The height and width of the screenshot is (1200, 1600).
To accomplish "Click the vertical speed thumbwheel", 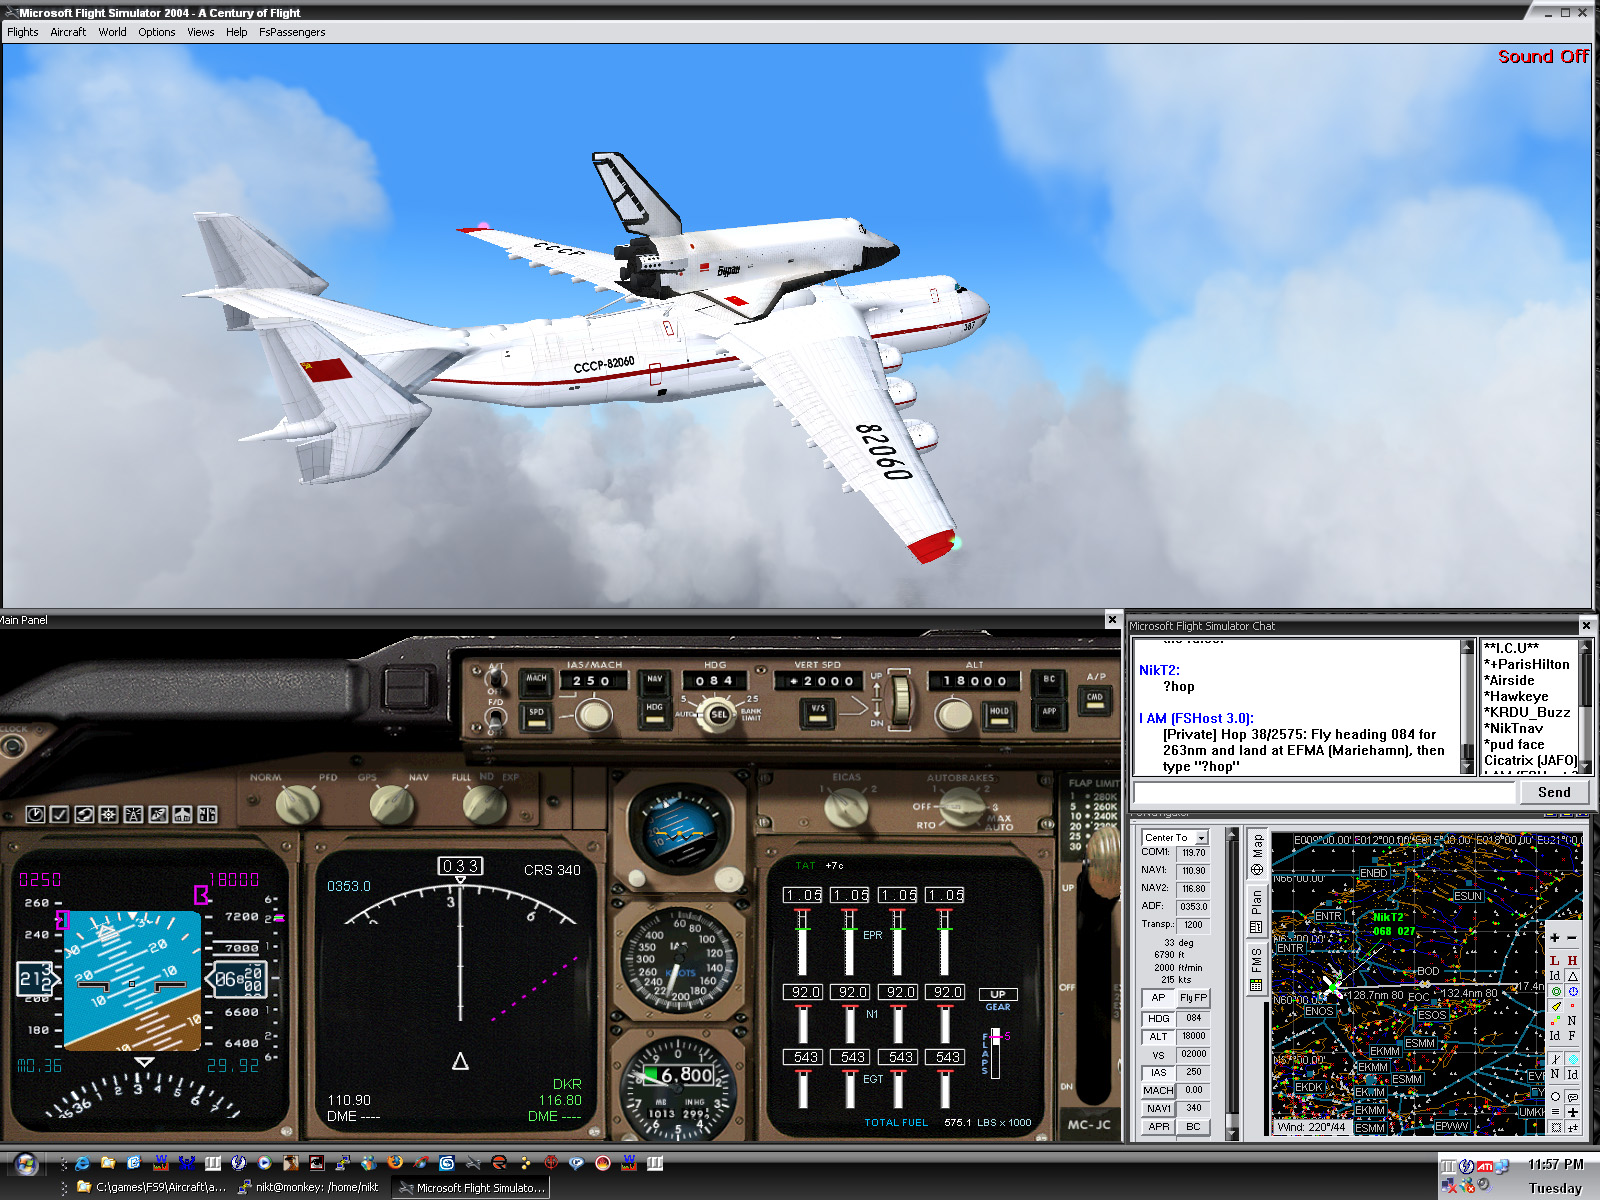I will point(901,697).
